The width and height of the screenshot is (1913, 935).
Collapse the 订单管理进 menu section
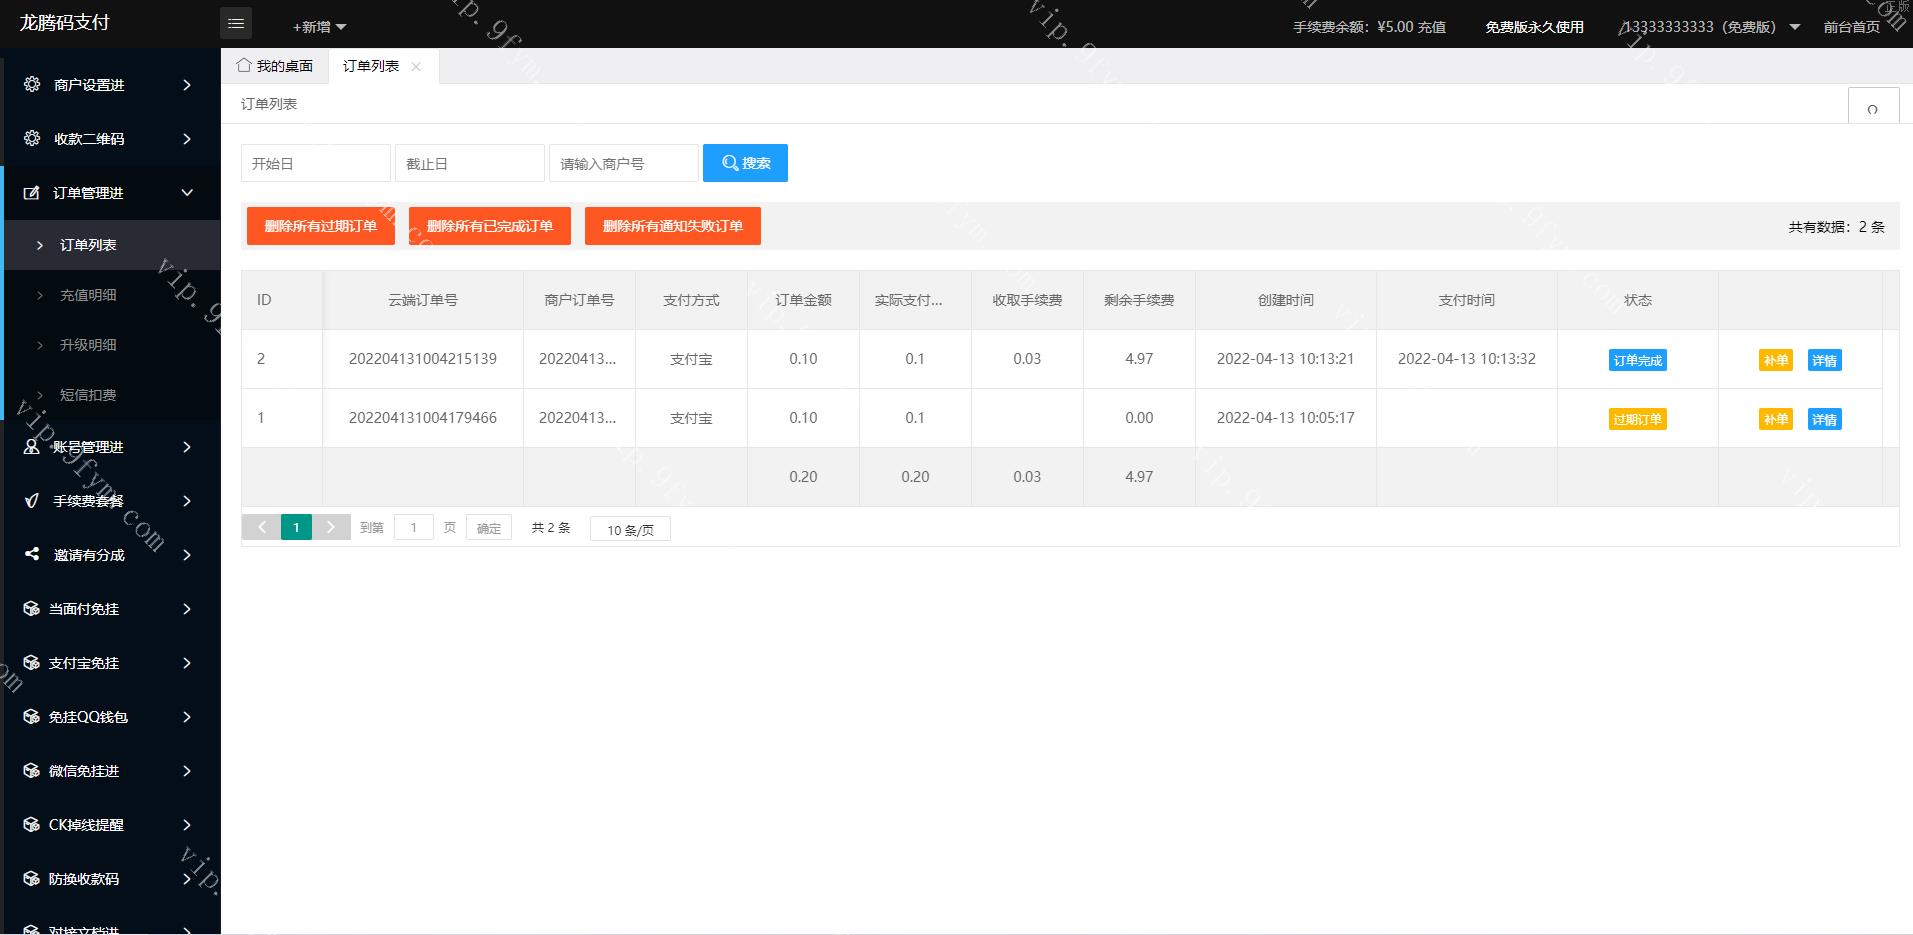110,193
